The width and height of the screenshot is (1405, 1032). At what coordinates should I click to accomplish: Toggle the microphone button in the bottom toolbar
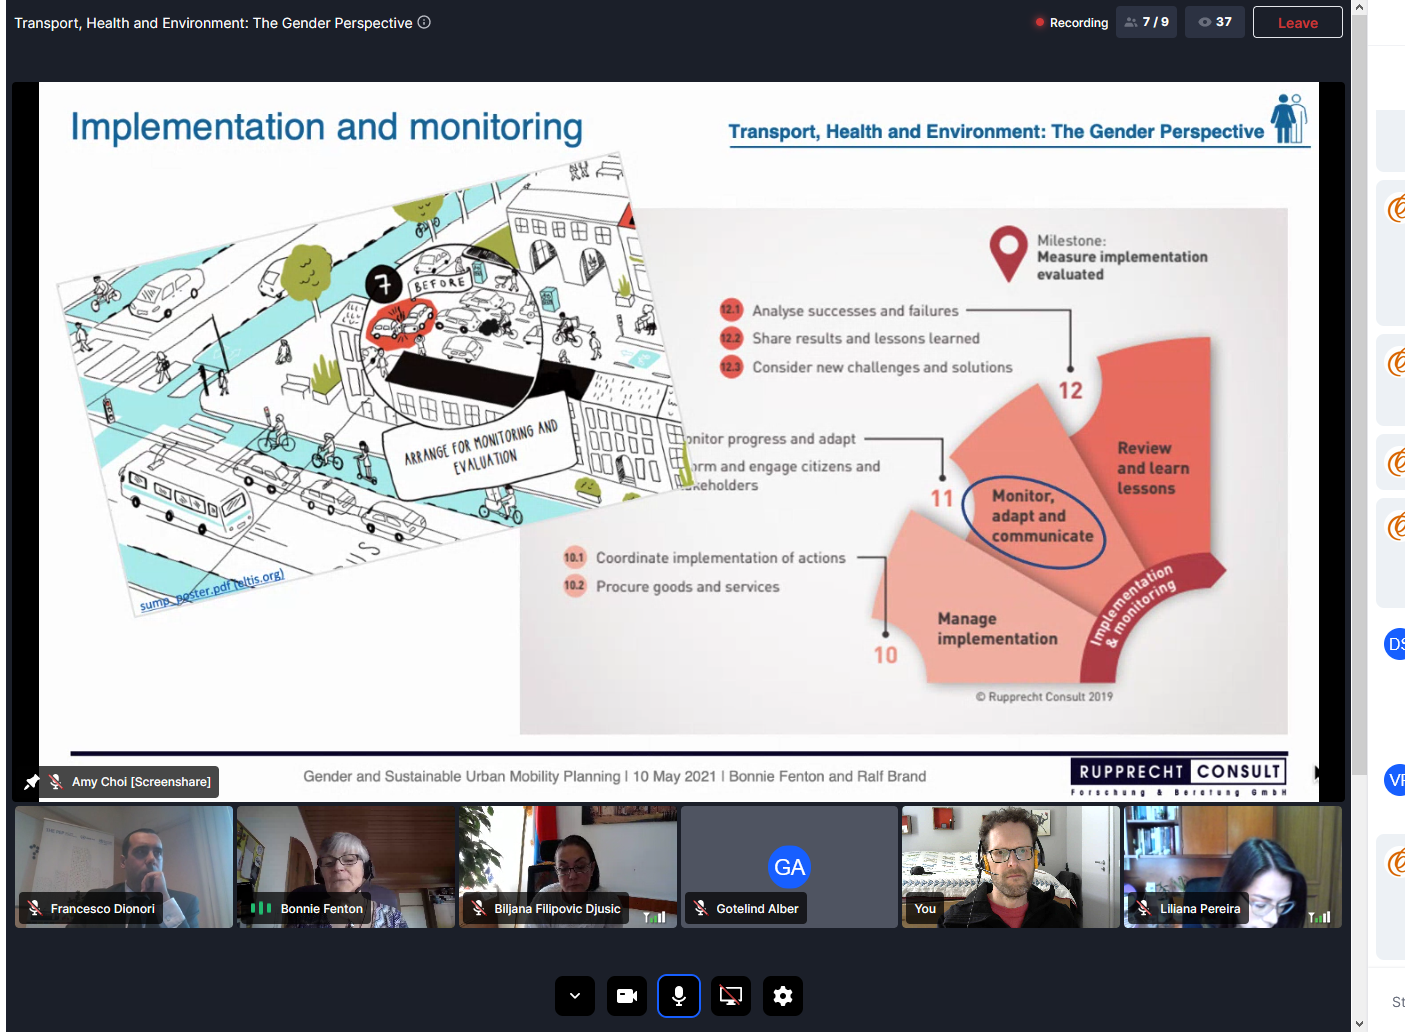pos(679,996)
